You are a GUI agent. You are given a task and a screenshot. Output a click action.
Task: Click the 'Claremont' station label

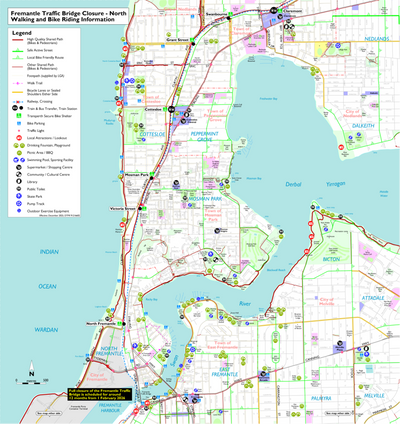coord(292,11)
